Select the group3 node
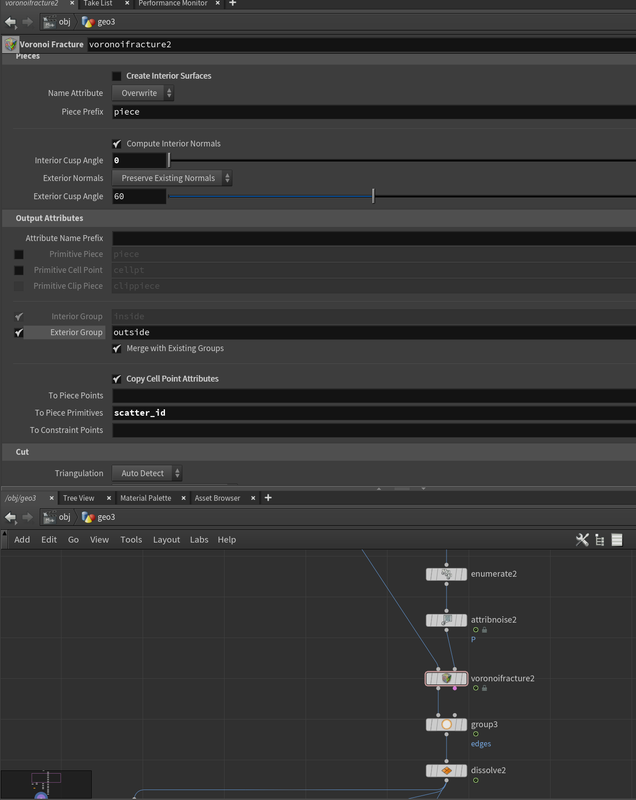 click(446, 724)
